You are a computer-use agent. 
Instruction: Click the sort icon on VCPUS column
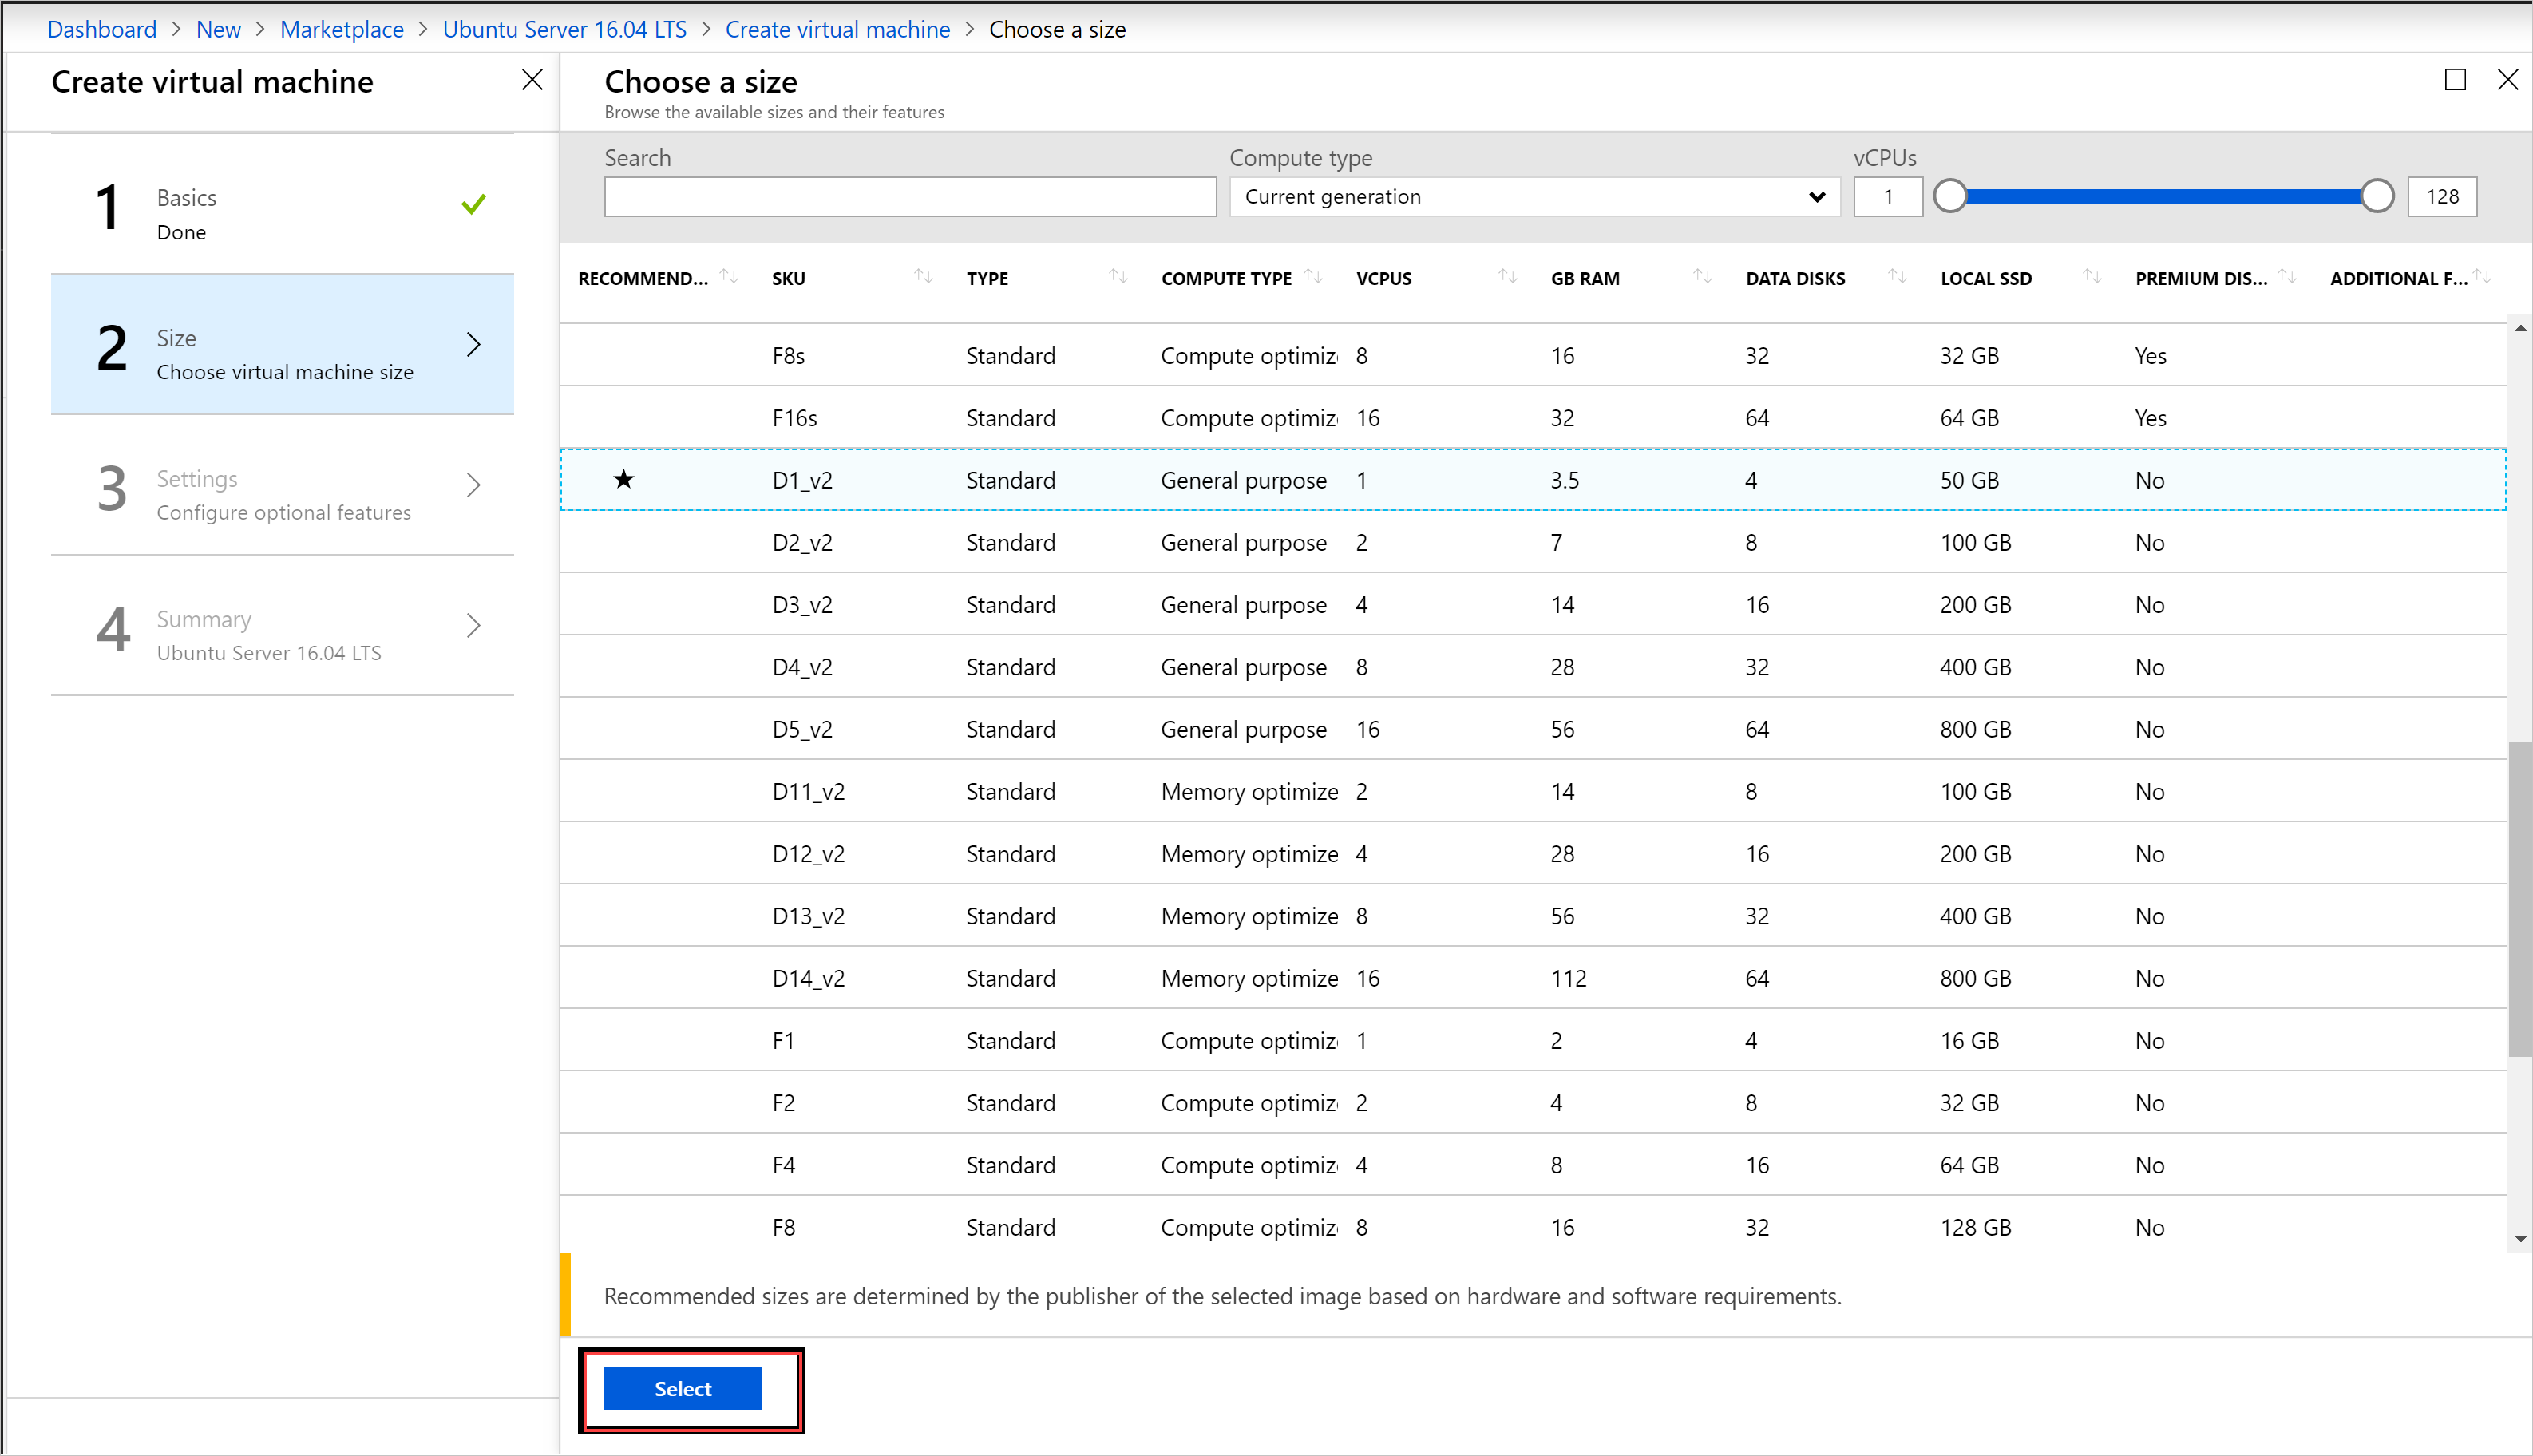pos(1503,280)
